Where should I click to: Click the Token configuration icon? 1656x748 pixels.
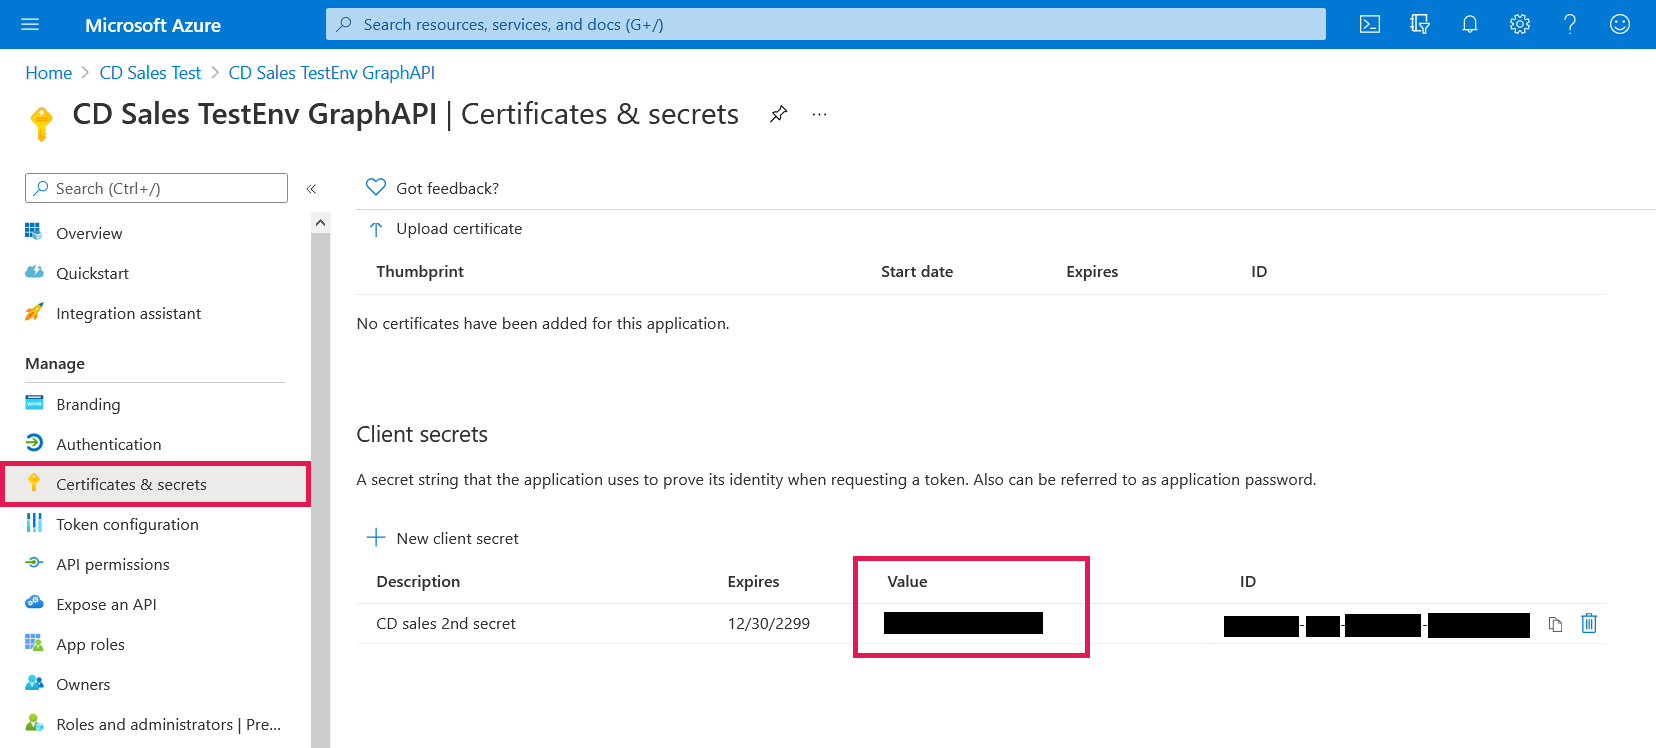tap(34, 523)
